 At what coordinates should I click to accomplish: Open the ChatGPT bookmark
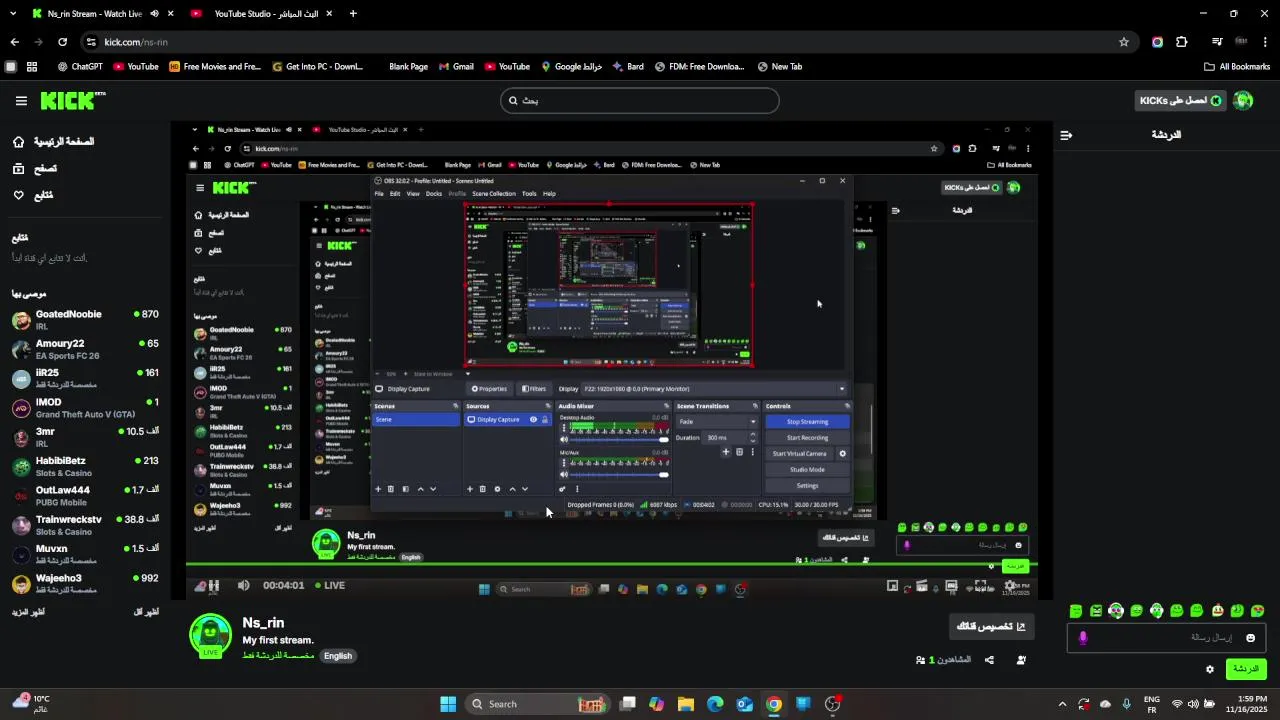(x=80, y=67)
